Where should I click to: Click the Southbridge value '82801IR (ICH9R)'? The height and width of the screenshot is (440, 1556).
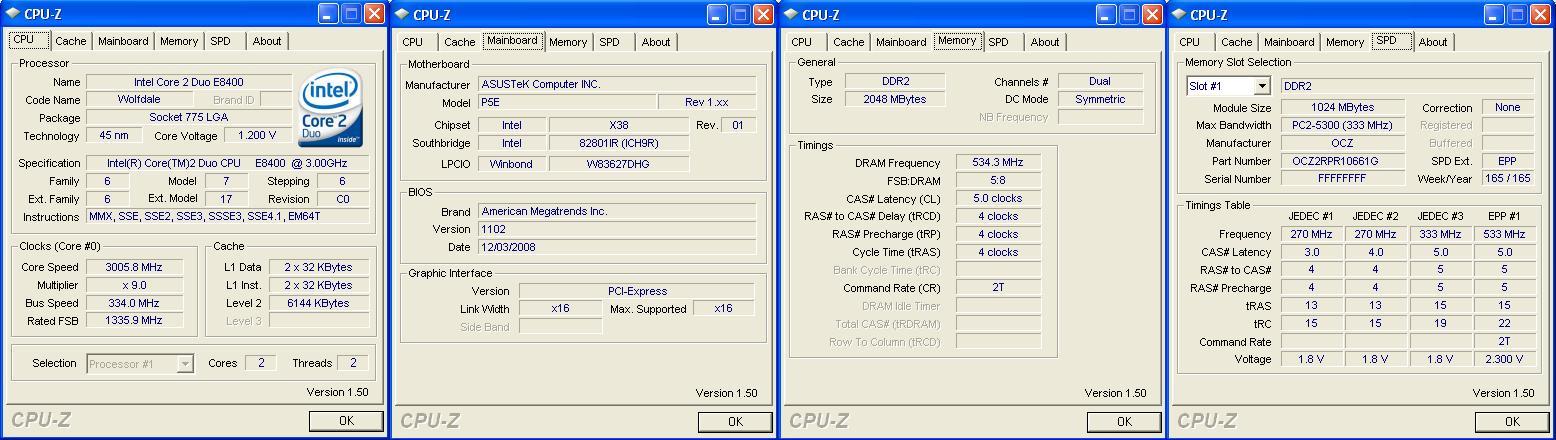point(619,143)
